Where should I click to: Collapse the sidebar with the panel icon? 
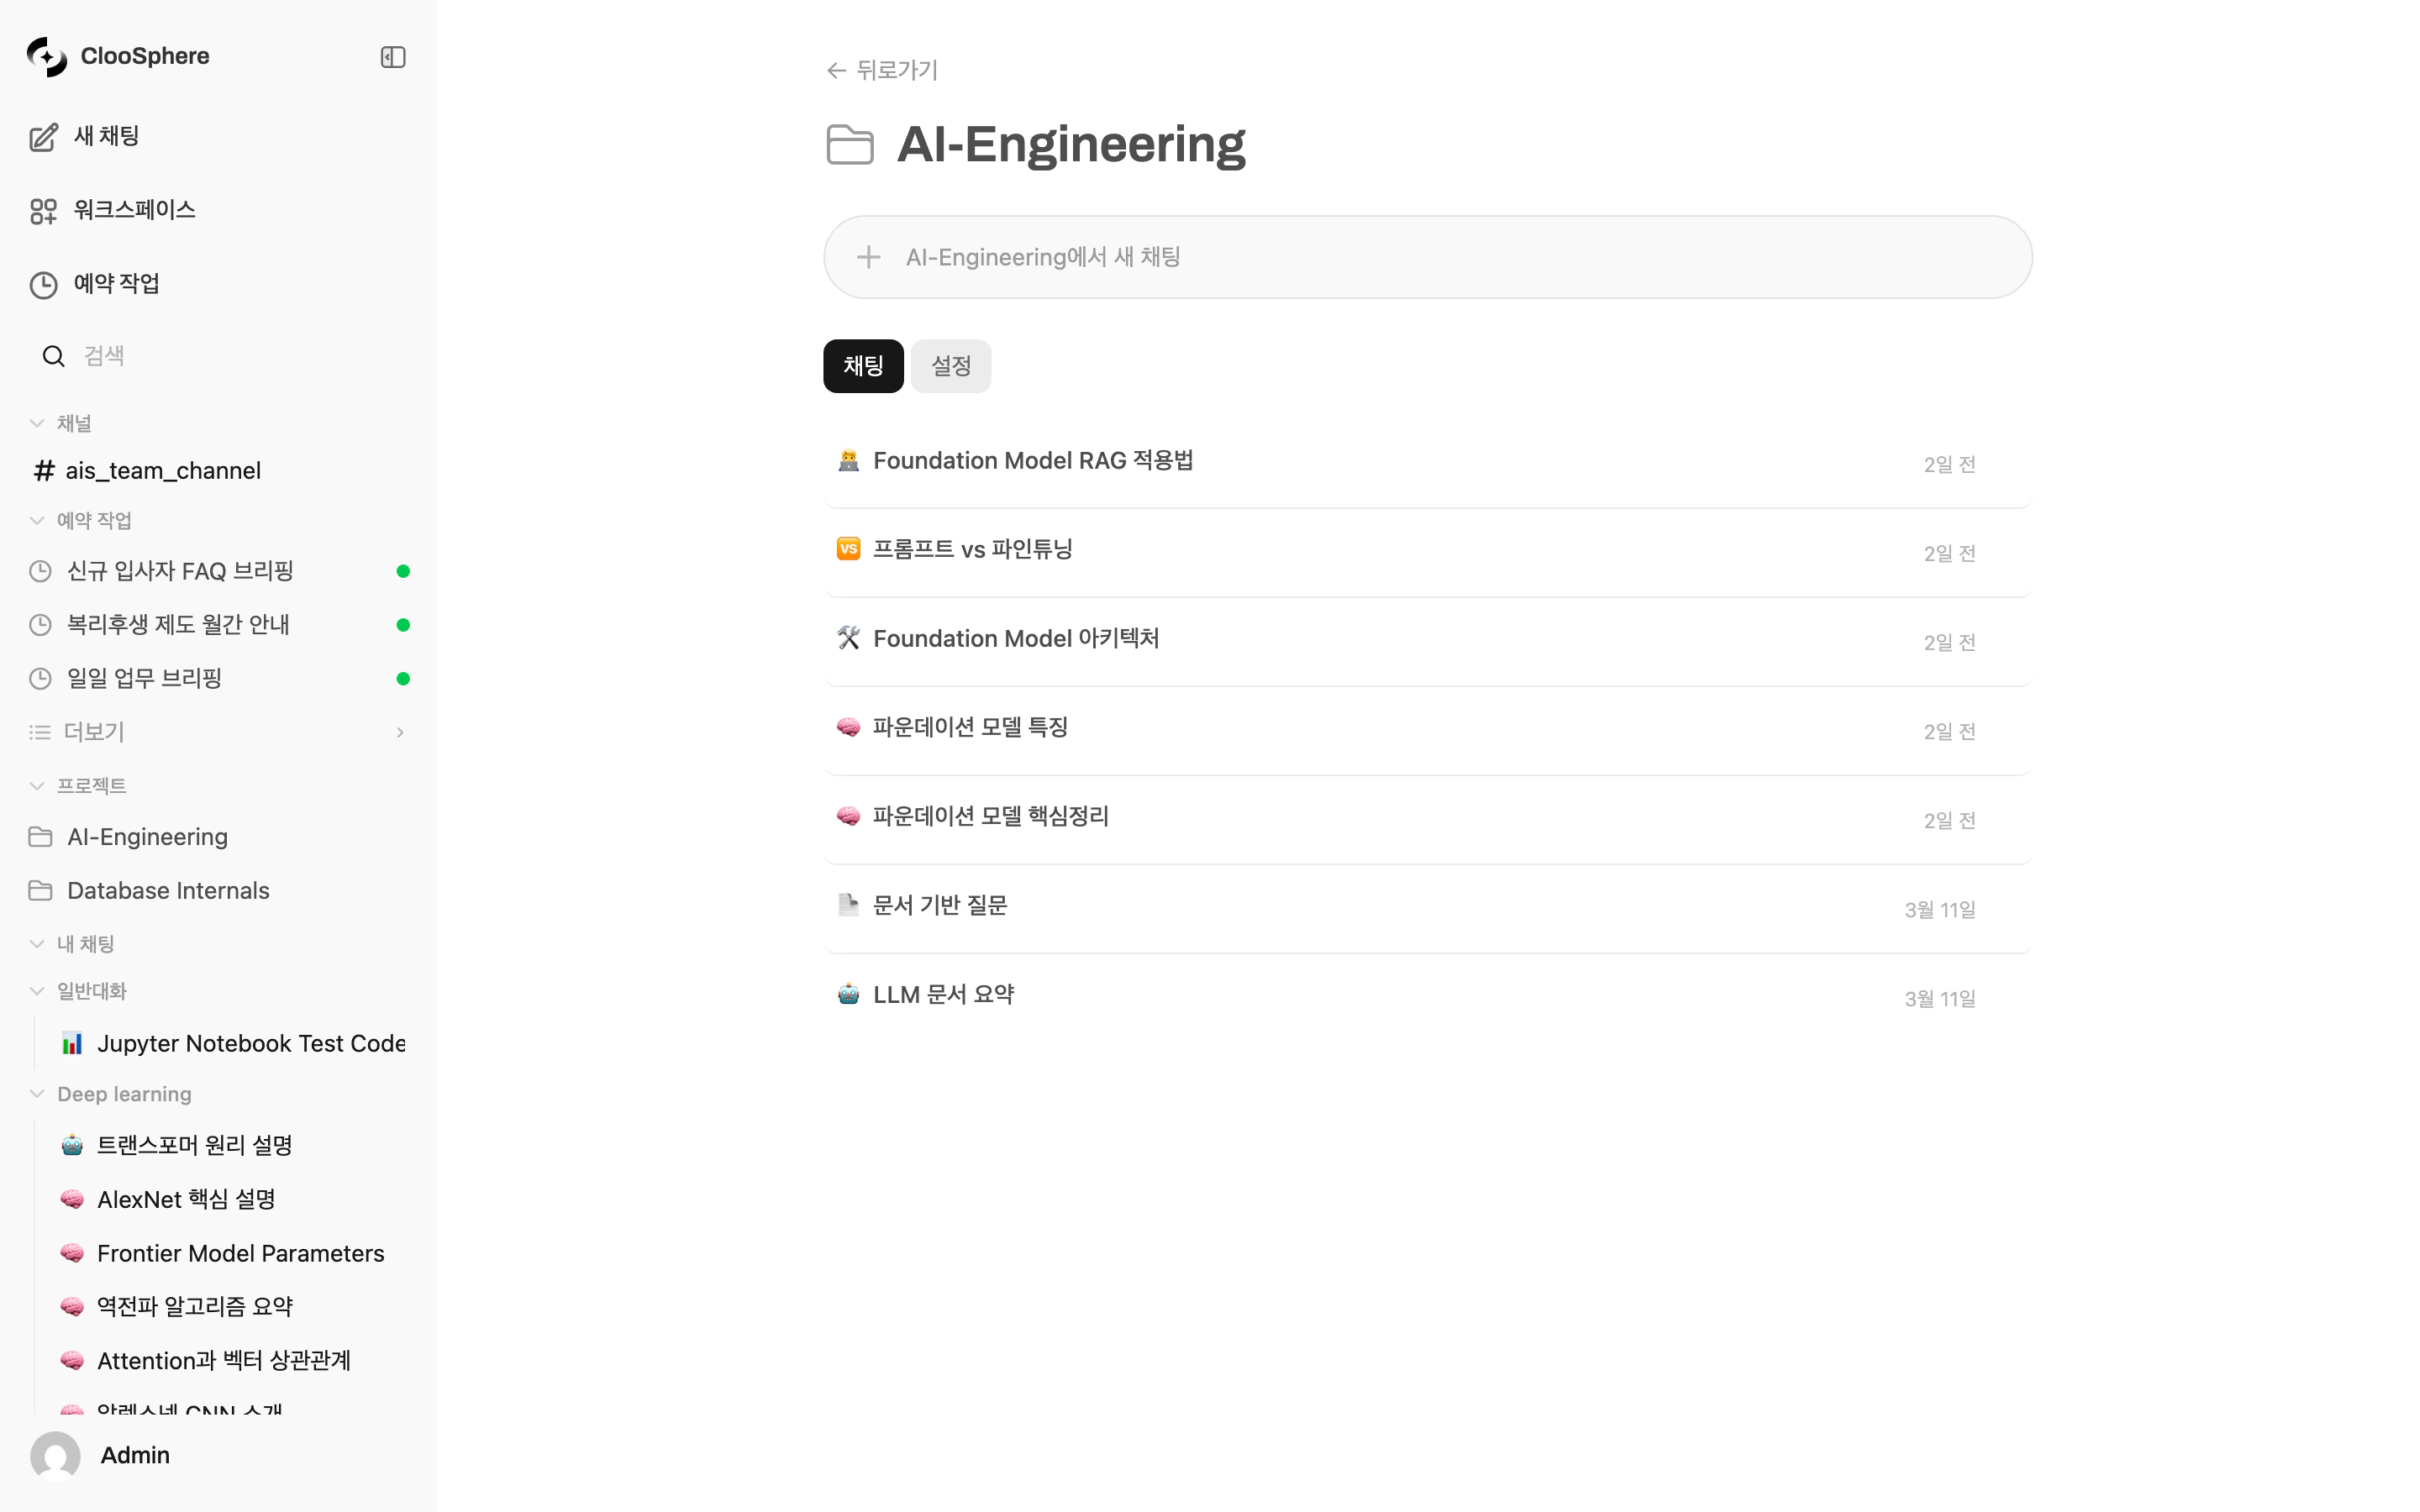pos(392,57)
